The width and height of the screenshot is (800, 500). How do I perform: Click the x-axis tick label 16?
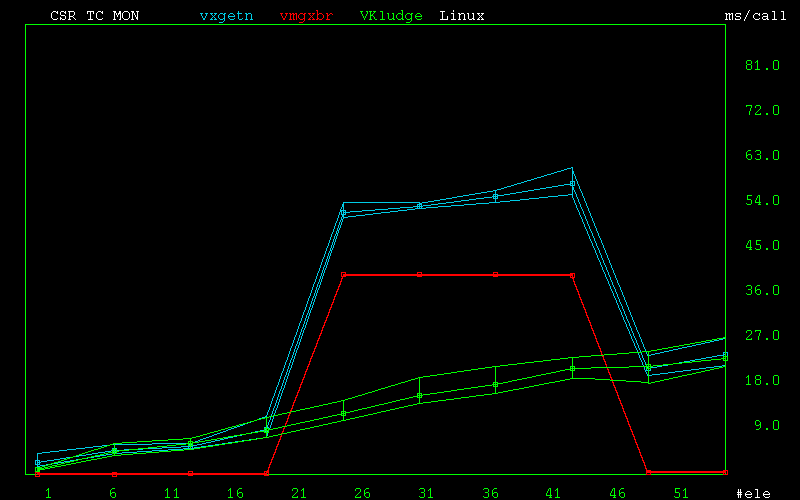pyautogui.click(x=235, y=493)
